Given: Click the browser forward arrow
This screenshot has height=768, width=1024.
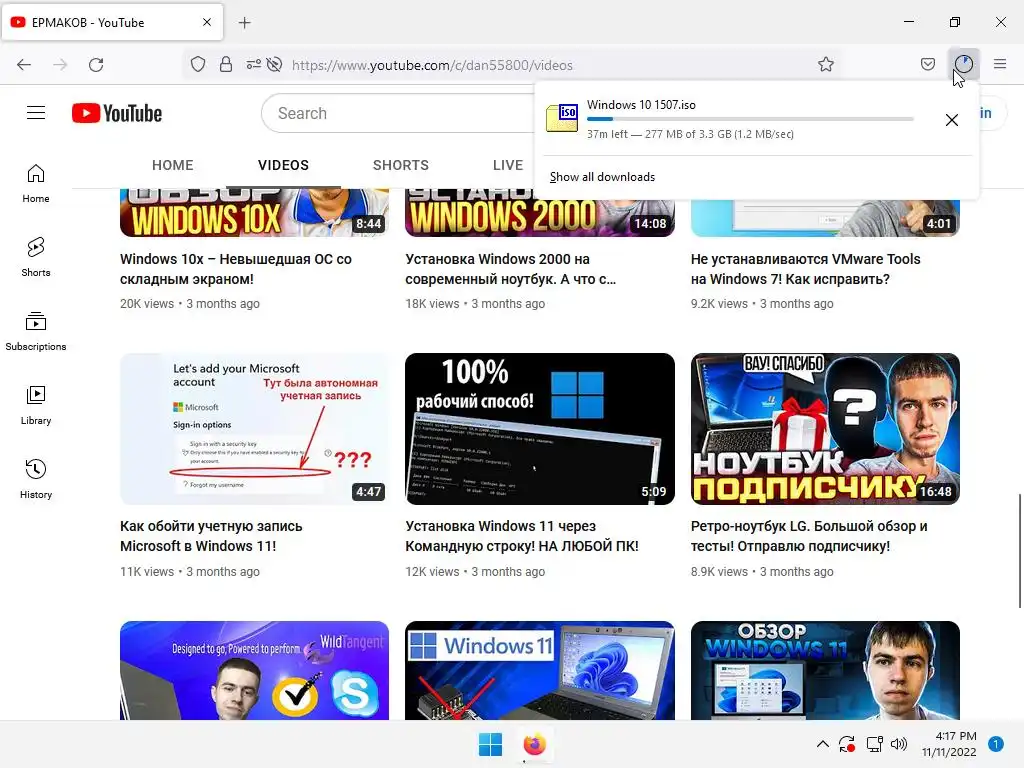Looking at the screenshot, I should tap(60, 65).
